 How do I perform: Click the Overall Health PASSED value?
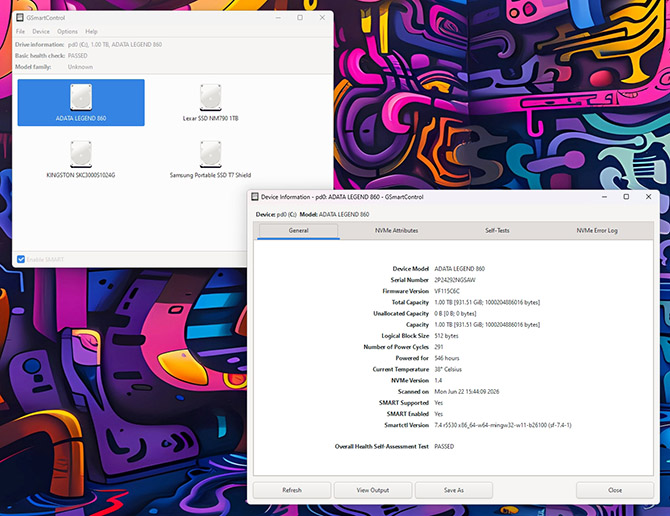click(x=444, y=447)
